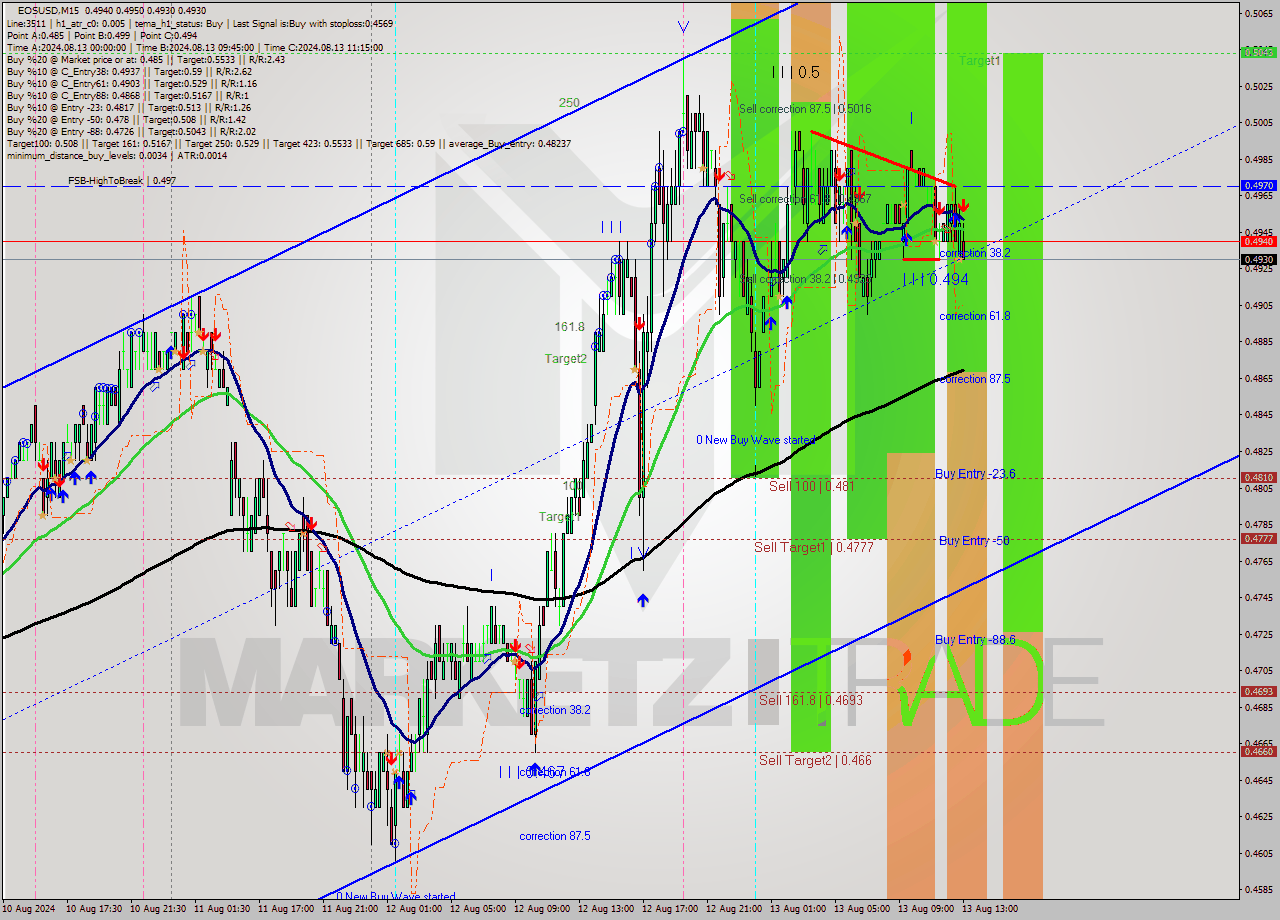Click the green Target2 label

566,359
